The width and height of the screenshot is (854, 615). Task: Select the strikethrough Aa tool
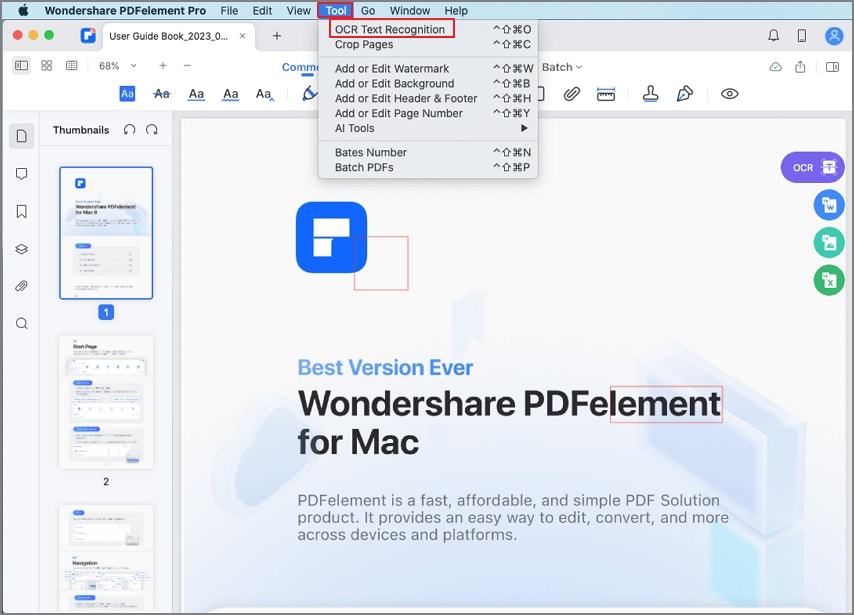[x=162, y=94]
